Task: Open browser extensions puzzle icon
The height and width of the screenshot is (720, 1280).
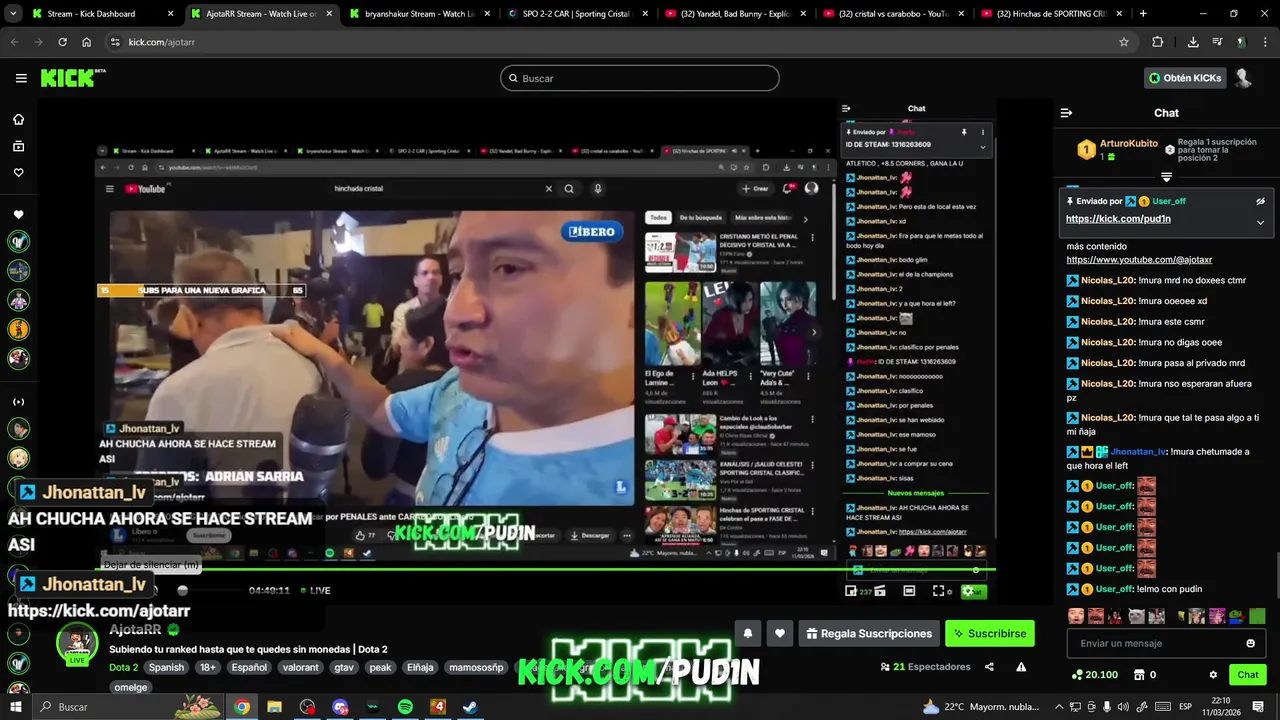Action: tap(1158, 42)
